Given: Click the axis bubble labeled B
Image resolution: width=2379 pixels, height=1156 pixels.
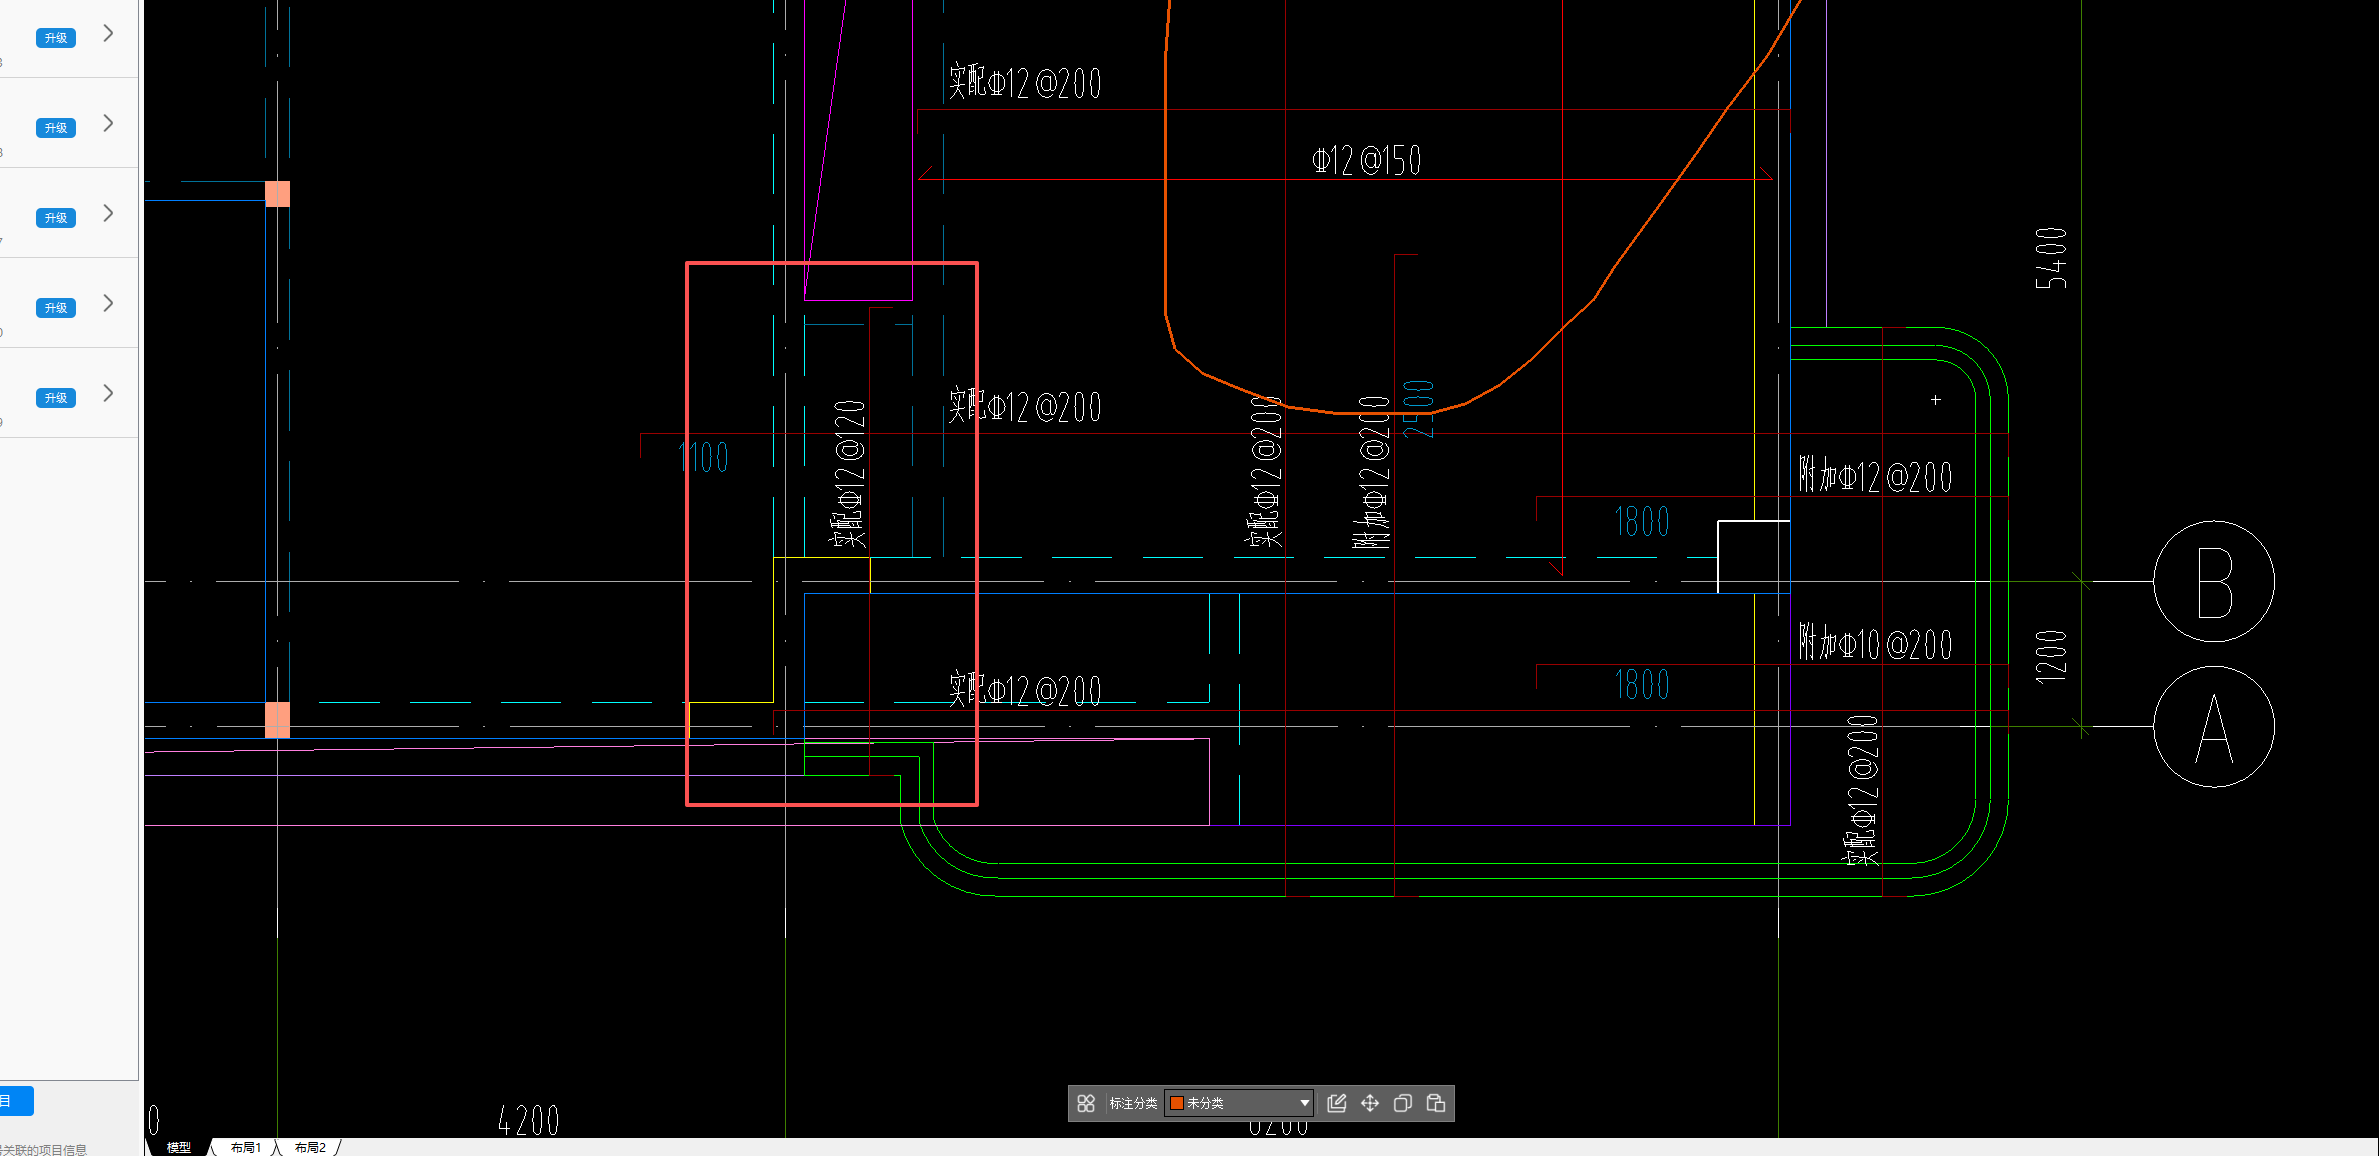Looking at the screenshot, I should coord(2214,581).
